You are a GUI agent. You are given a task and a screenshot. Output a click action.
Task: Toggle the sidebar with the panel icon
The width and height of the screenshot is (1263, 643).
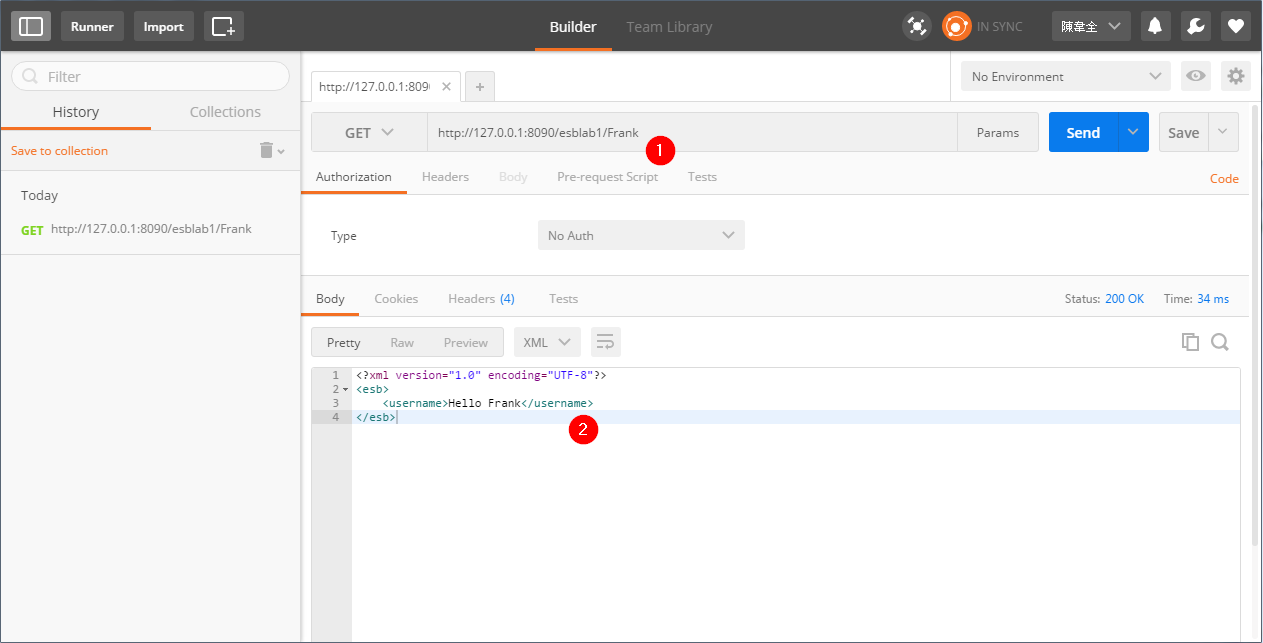(x=31, y=26)
